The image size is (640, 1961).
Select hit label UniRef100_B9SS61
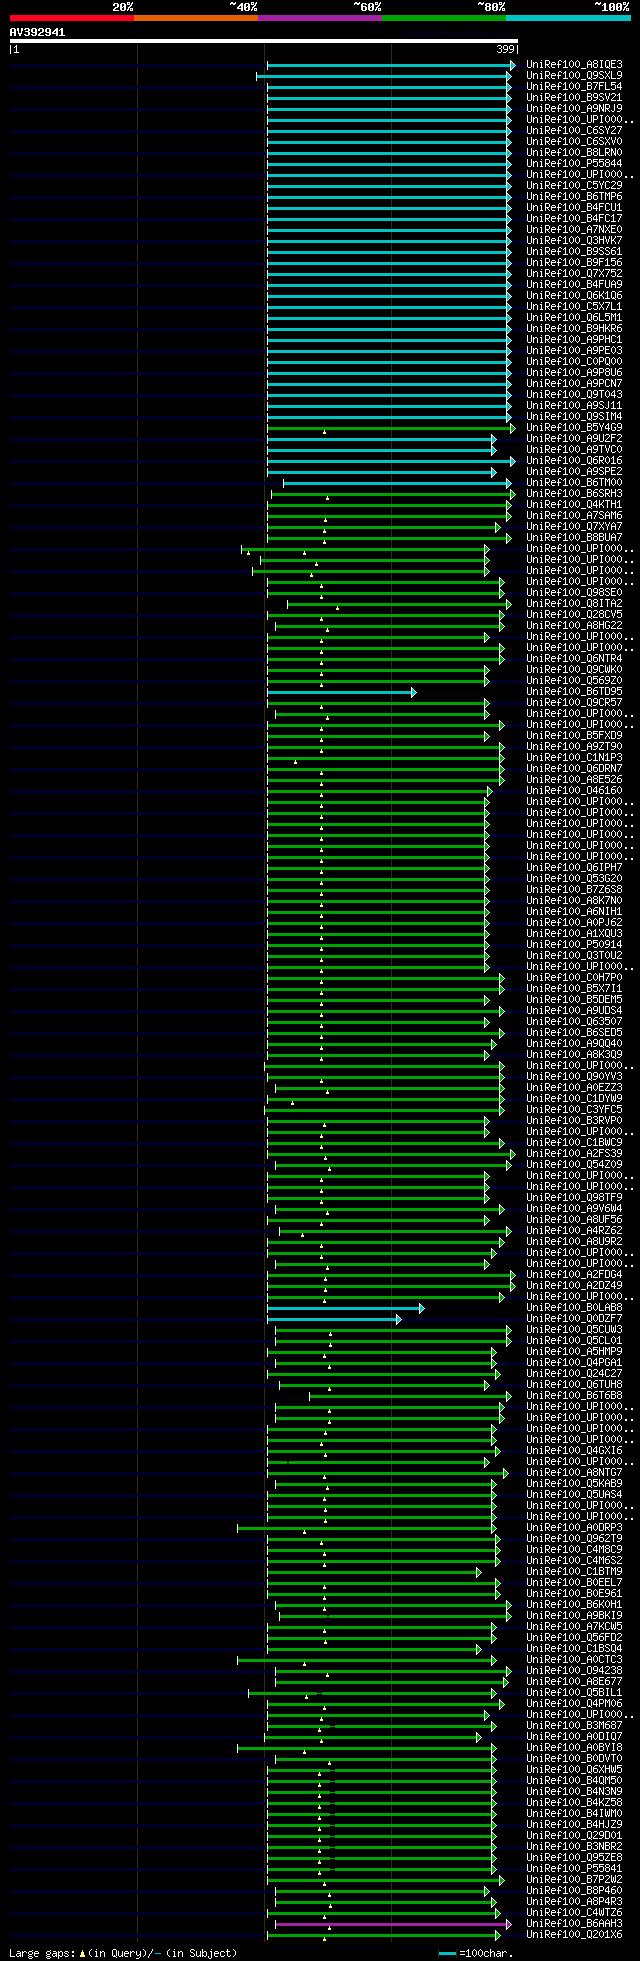(x=574, y=252)
